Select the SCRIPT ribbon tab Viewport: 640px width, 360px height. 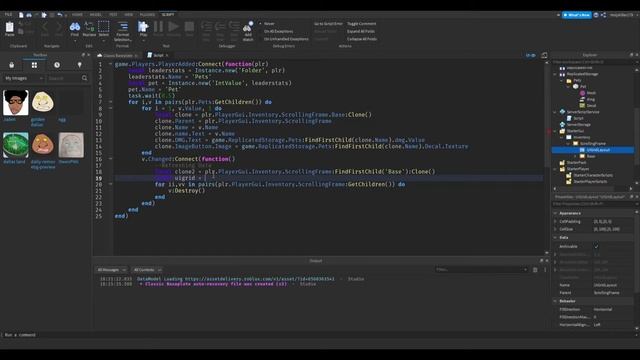pyautogui.click(x=168, y=15)
